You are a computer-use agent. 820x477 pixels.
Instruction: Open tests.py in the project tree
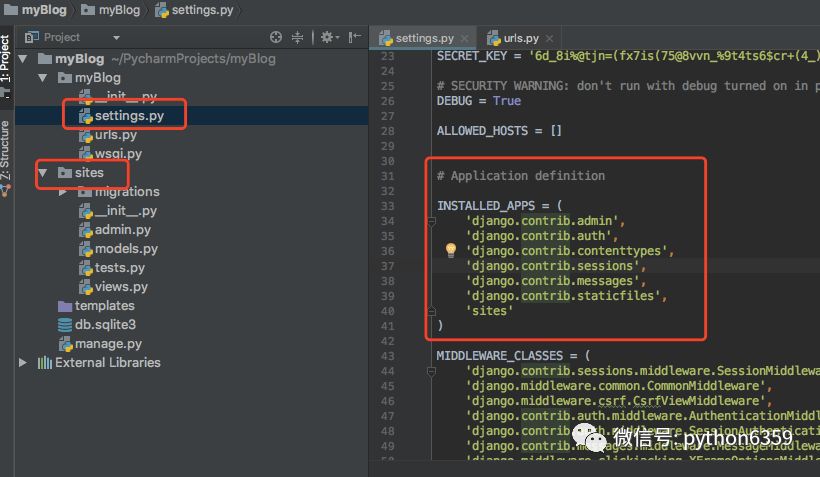tap(120, 267)
